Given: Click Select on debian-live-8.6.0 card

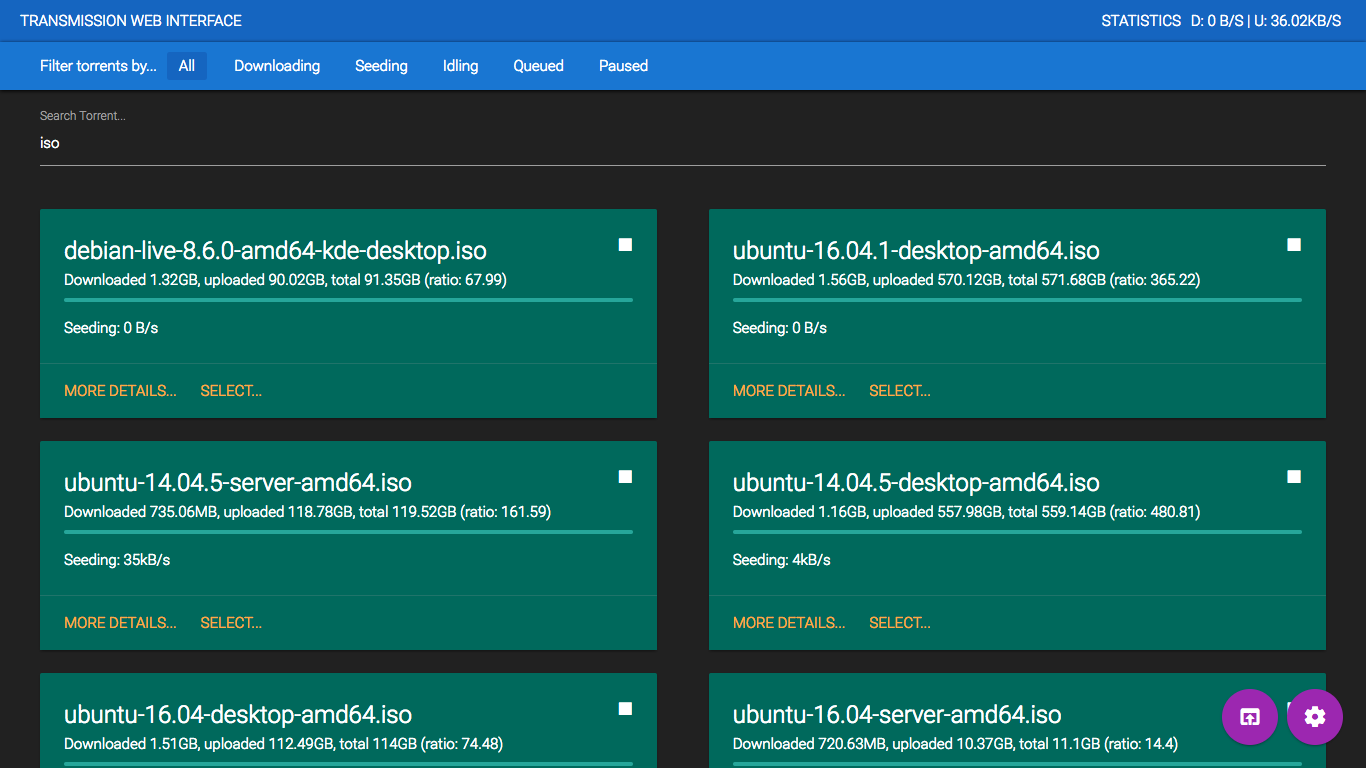Looking at the screenshot, I should (x=231, y=391).
